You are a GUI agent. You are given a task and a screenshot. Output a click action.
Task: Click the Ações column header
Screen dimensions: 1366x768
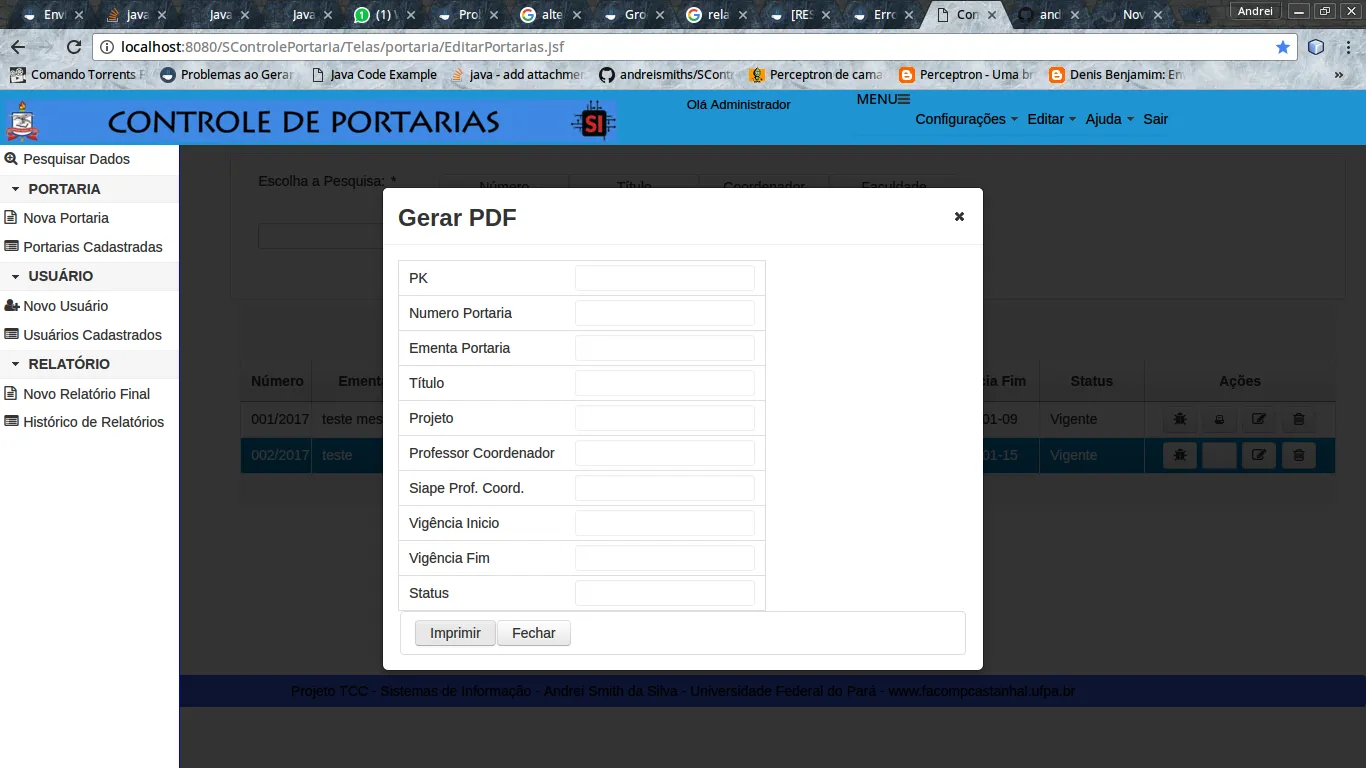1240,381
